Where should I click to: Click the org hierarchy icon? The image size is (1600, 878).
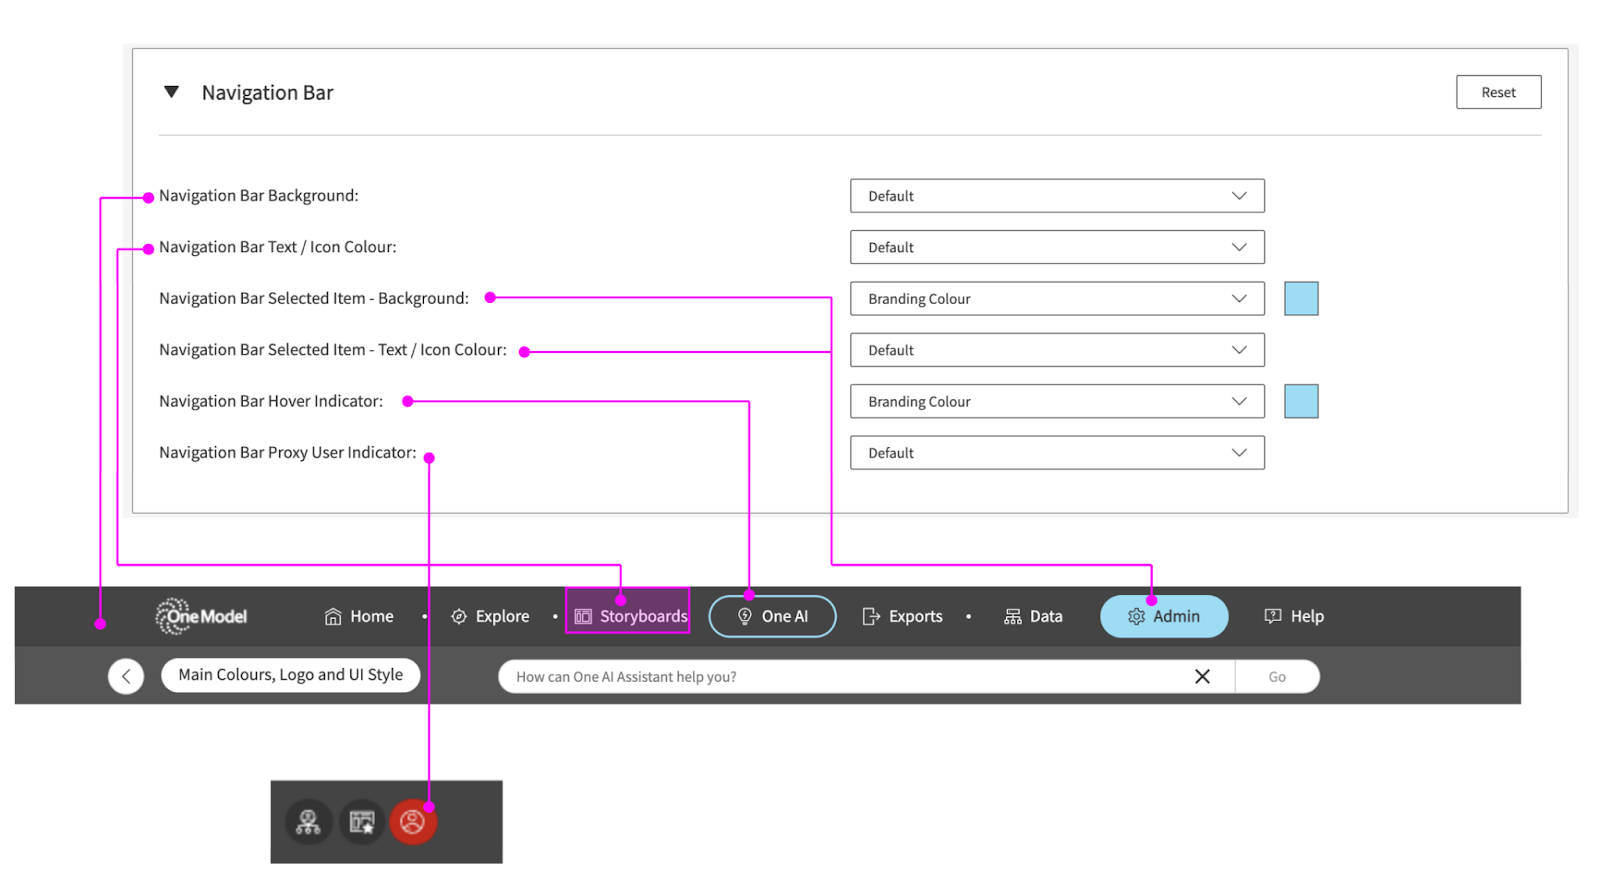[308, 823]
